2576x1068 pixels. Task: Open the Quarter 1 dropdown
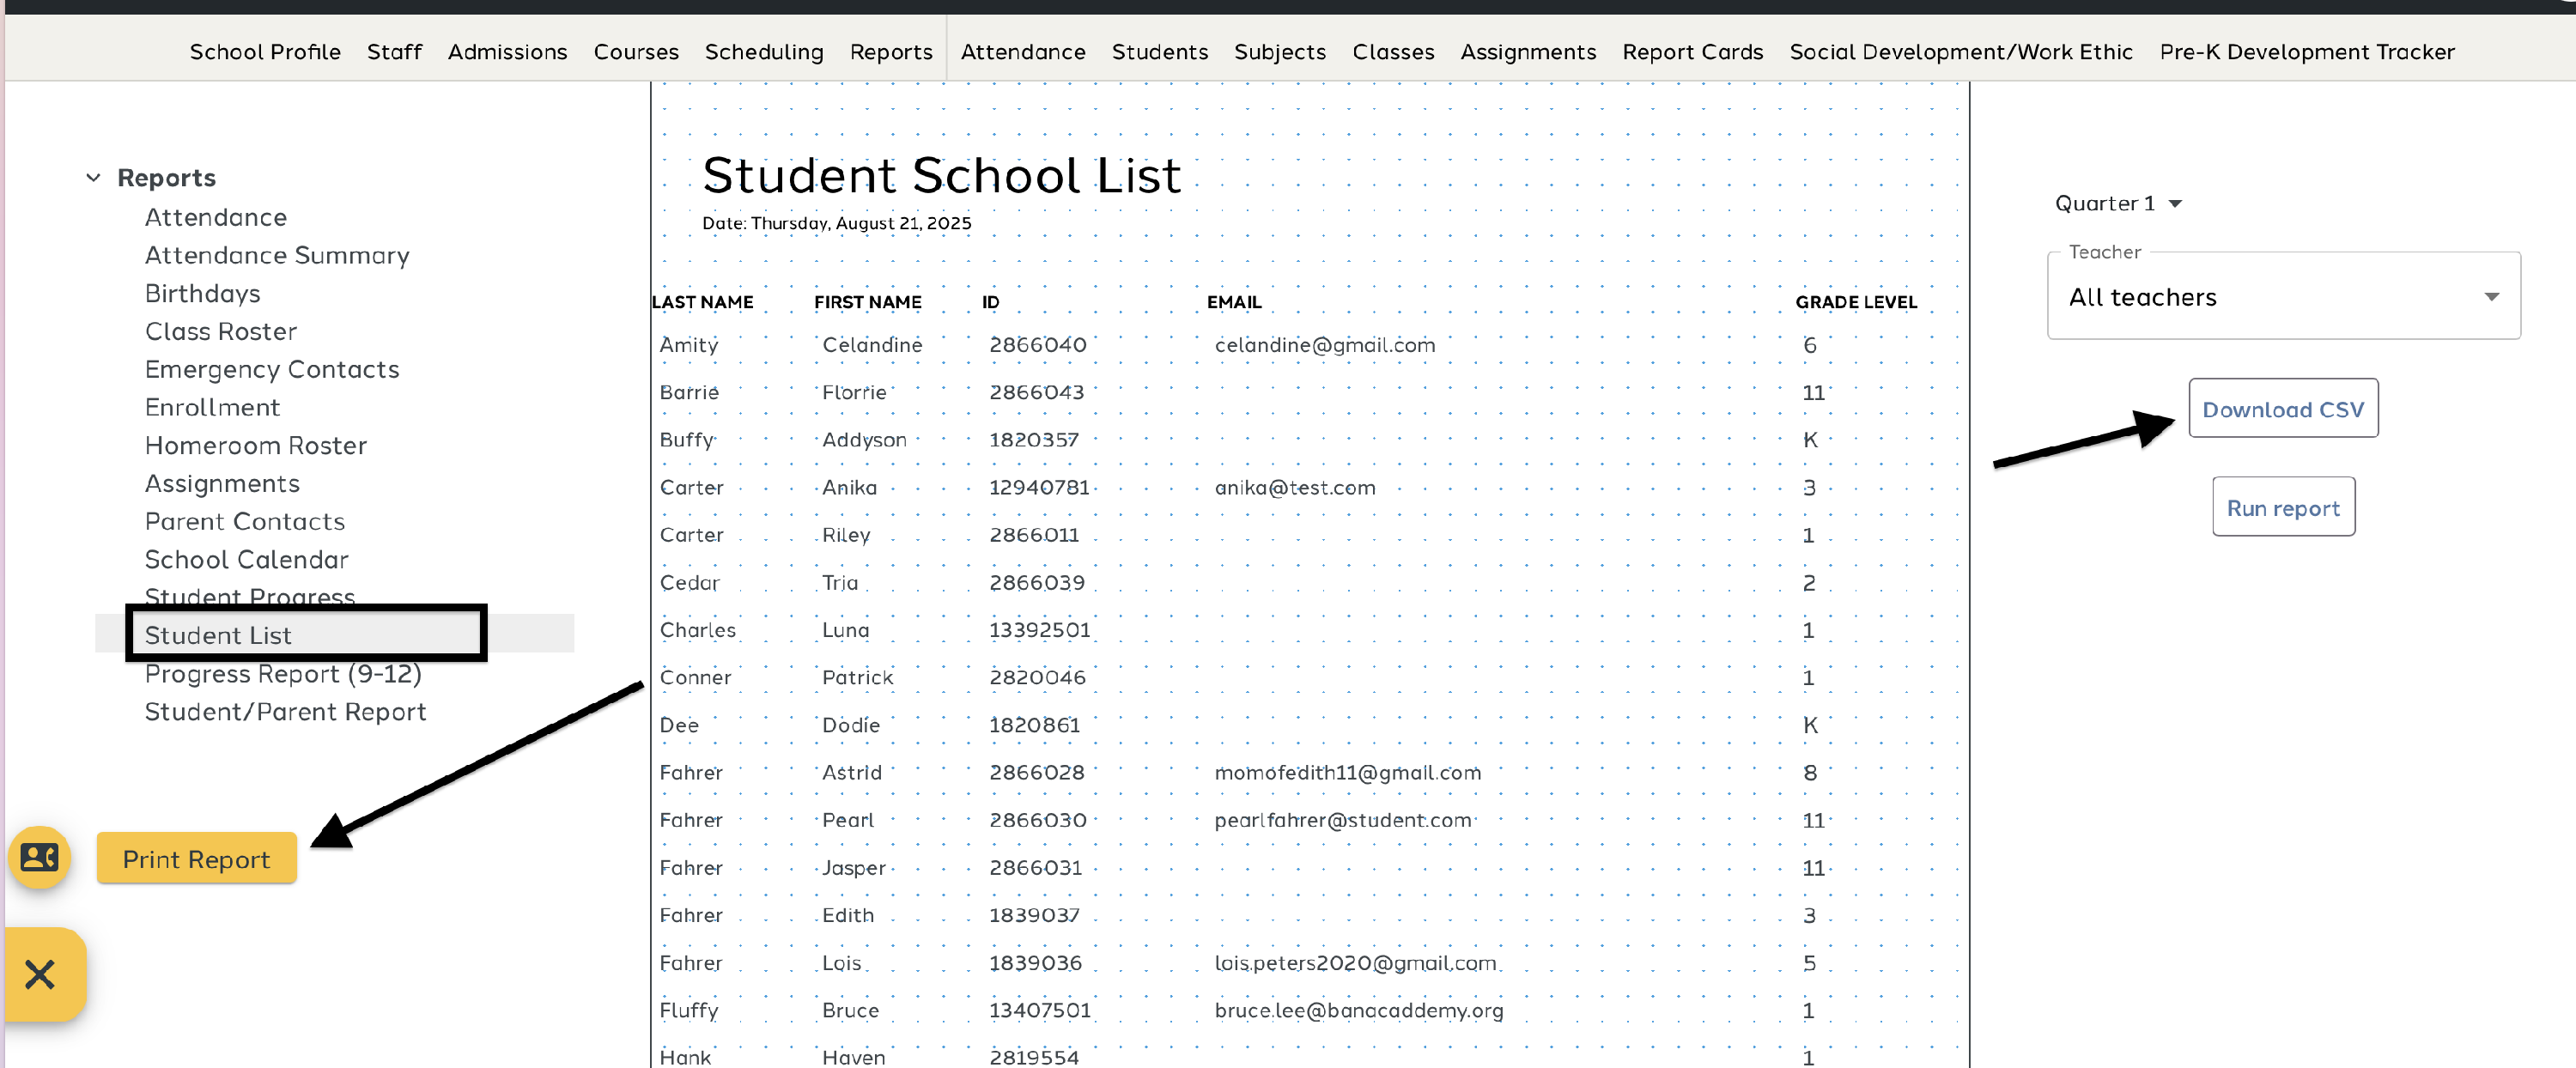(2118, 203)
